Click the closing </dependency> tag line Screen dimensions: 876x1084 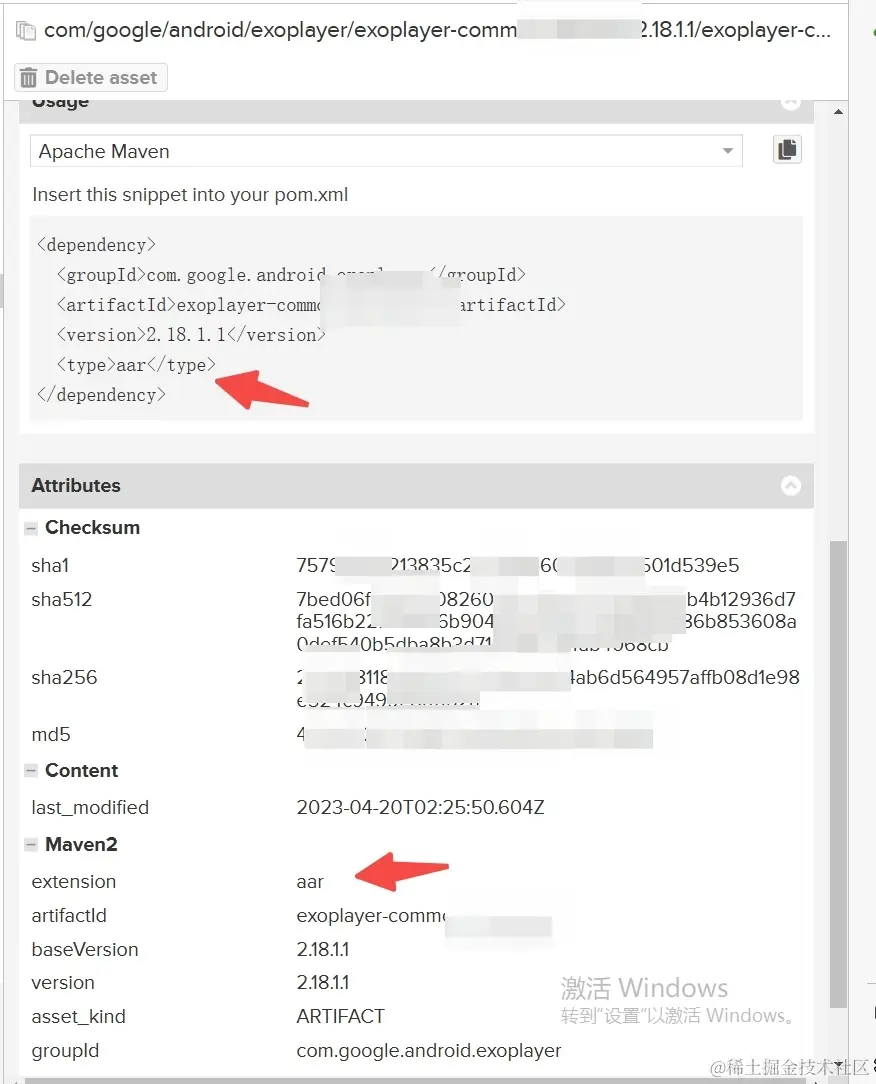101,395
